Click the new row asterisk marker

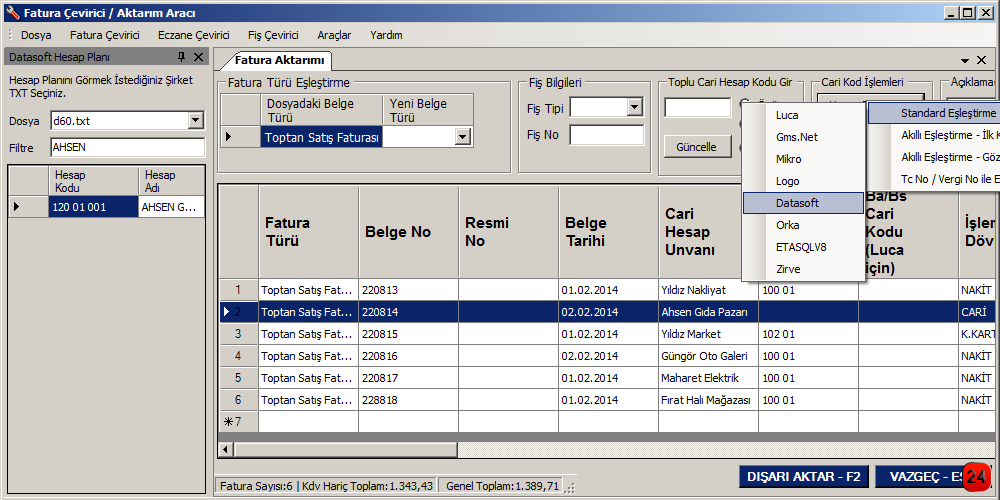tap(238, 421)
